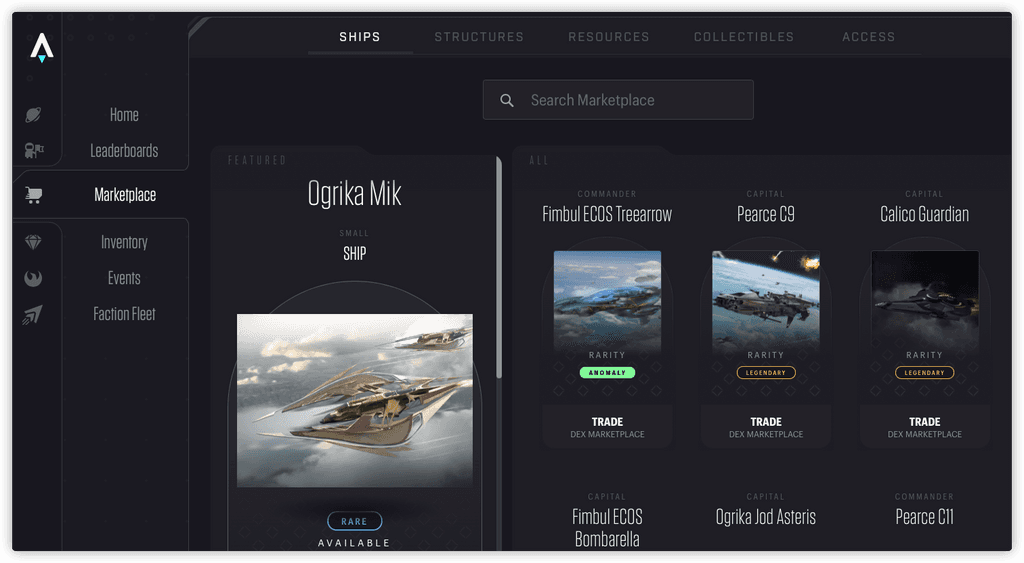Open the Leaderboards menu item
Viewport: 1024px width, 563px height.
pos(124,151)
